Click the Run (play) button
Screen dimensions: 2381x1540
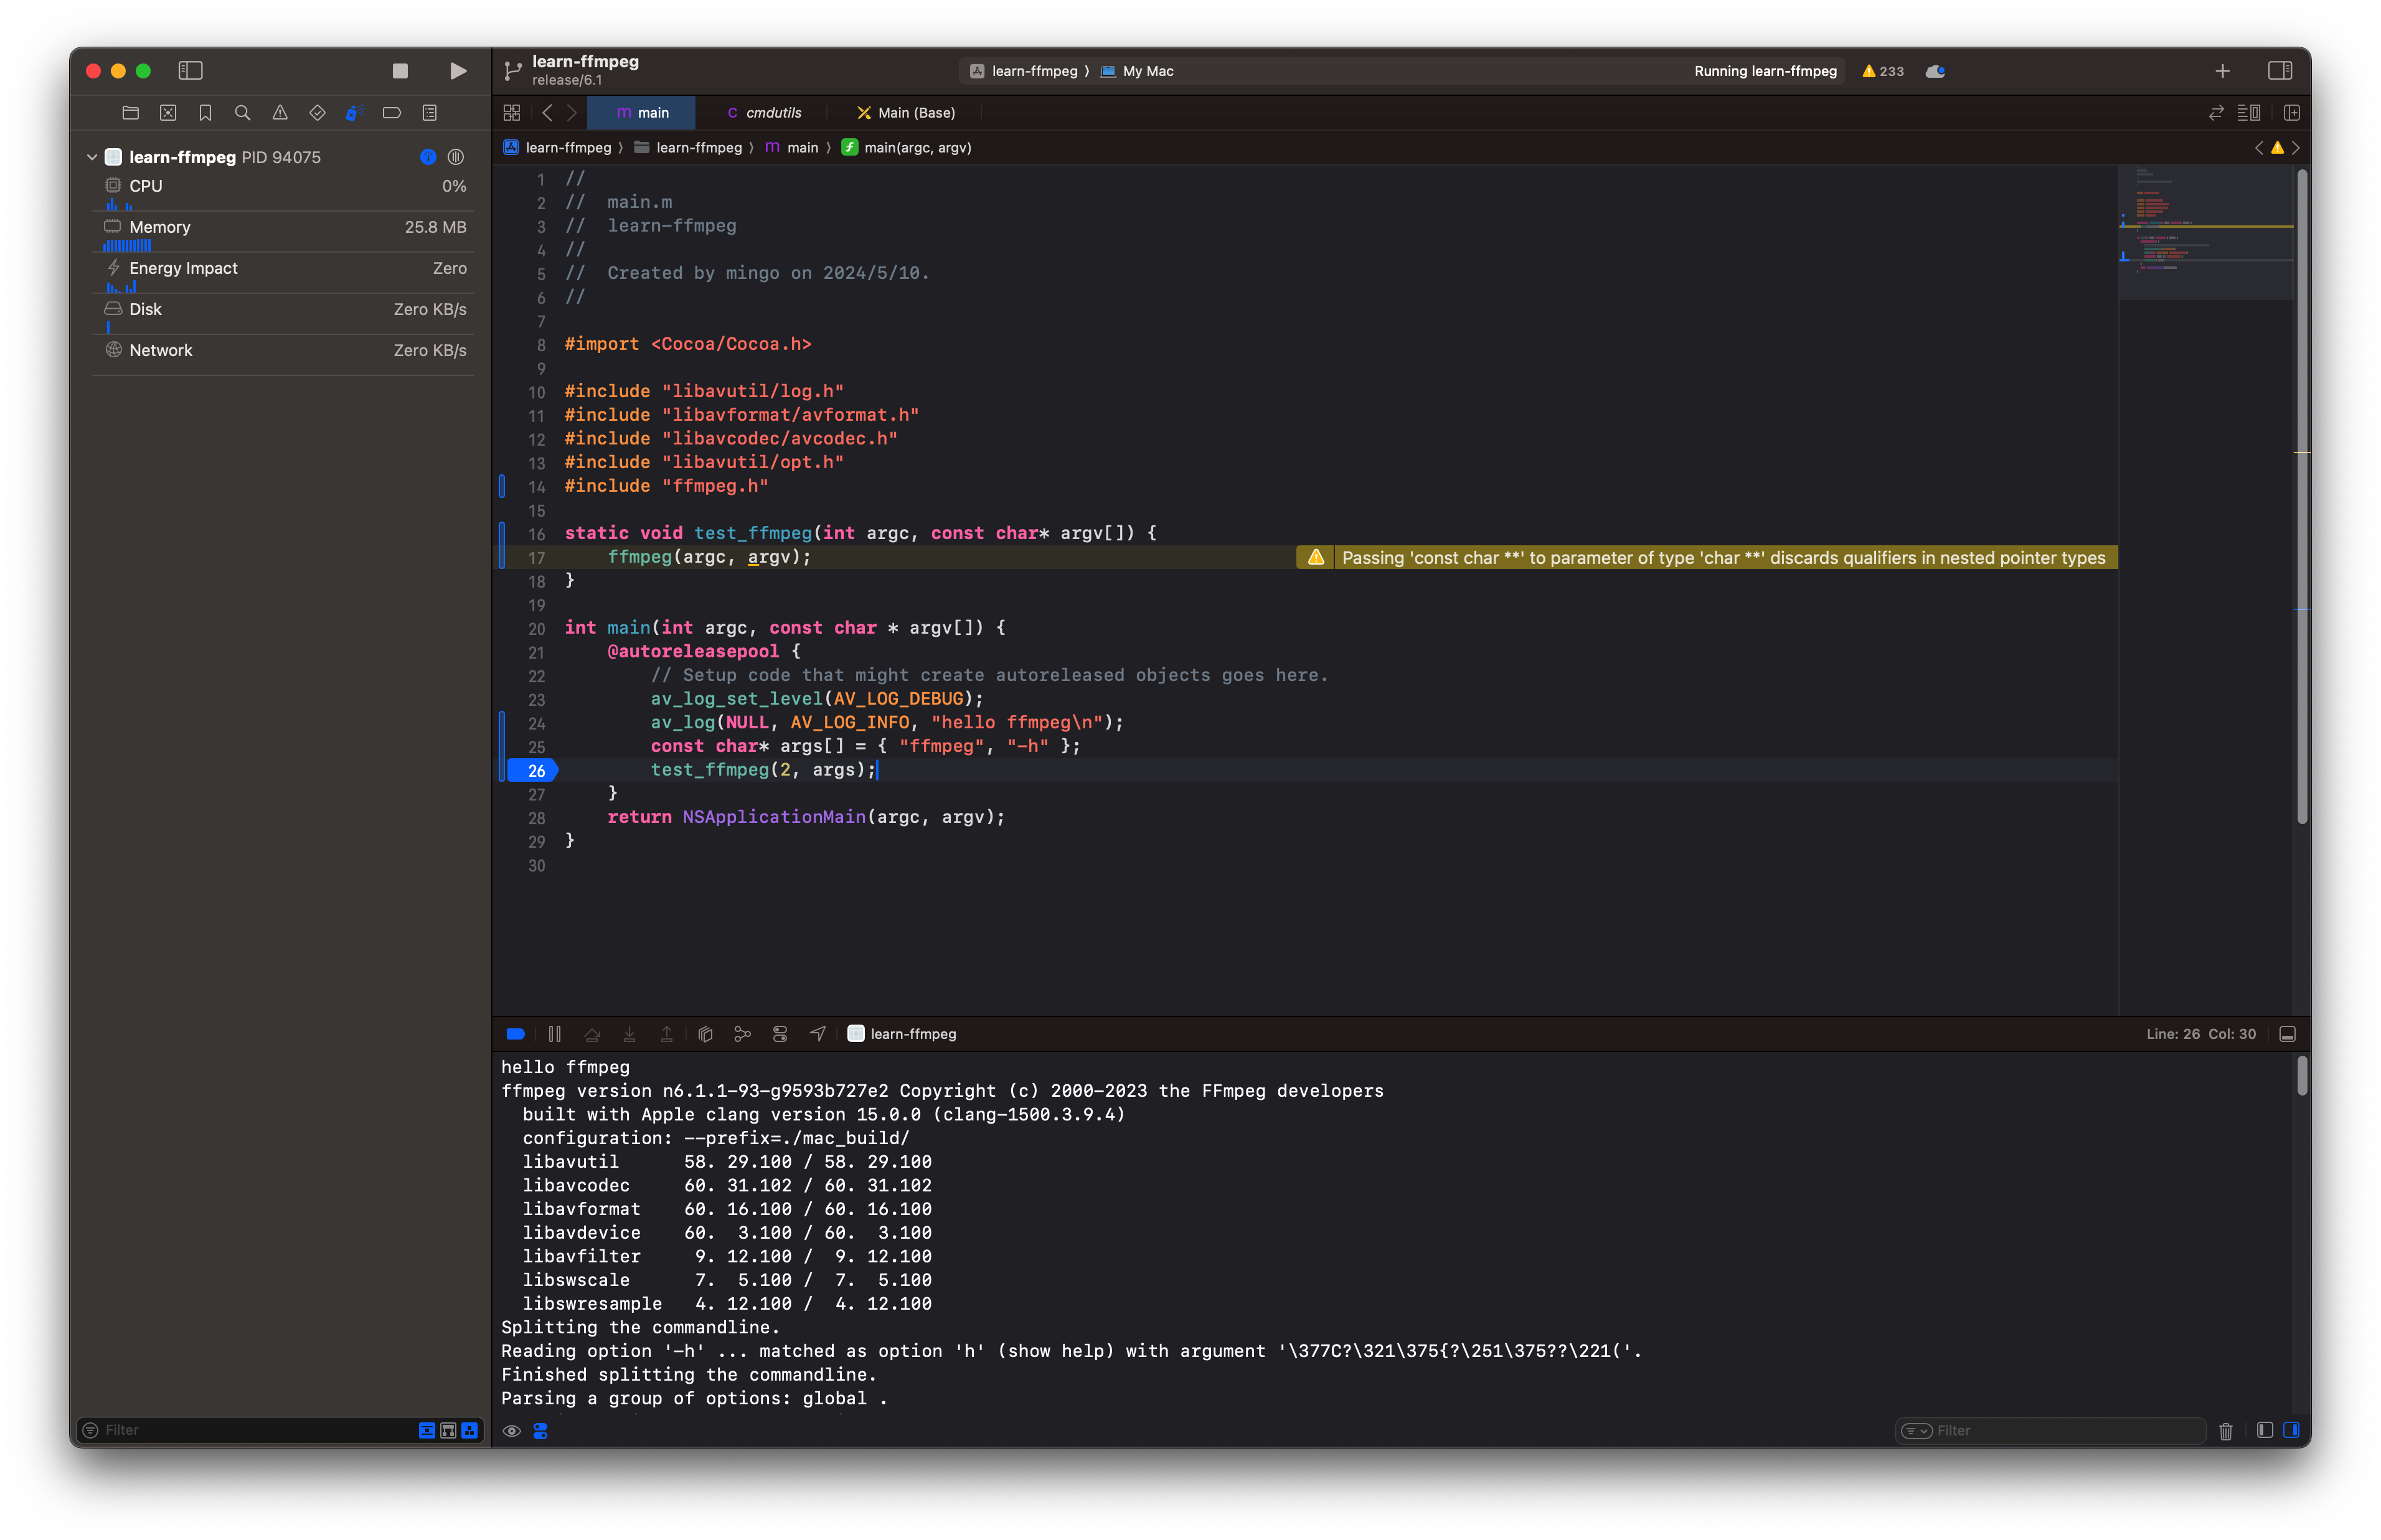click(458, 71)
